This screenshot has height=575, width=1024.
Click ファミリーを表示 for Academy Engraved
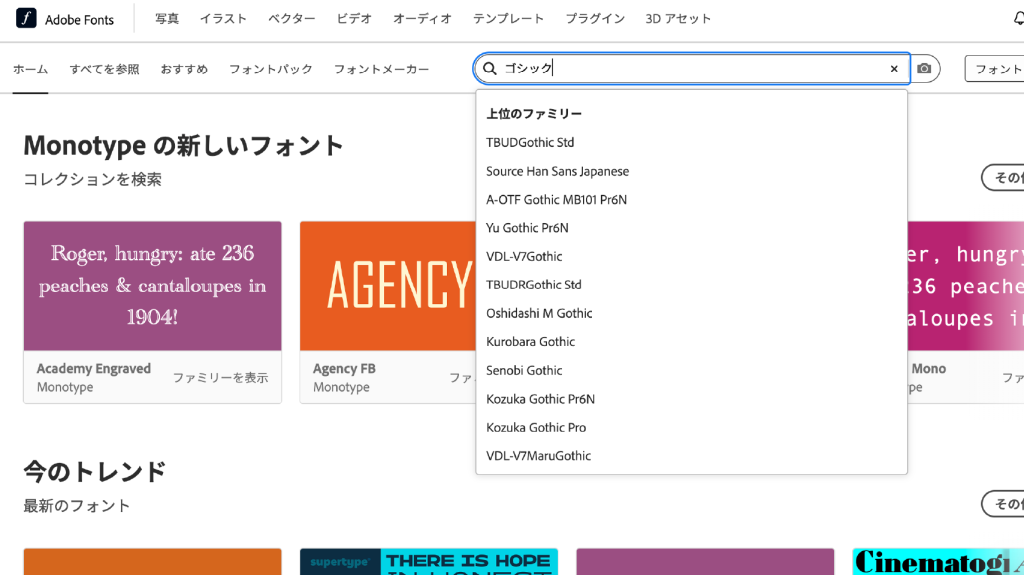(220, 378)
